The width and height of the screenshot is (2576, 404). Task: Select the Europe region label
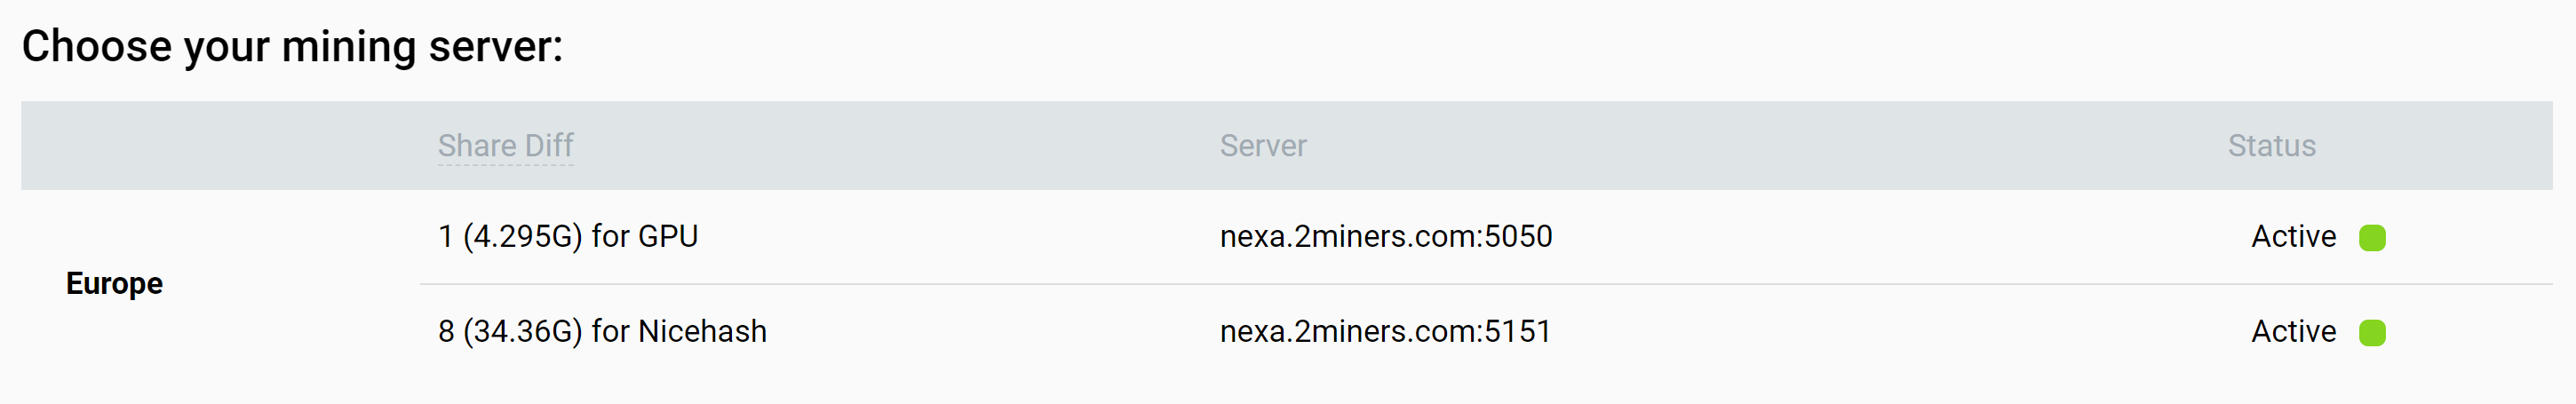click(x=114, y=284)
